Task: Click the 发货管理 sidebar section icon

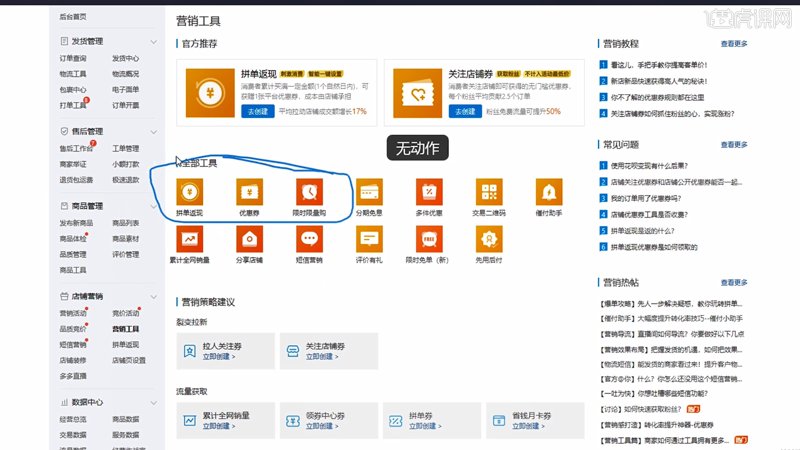Action: coord(64,41)
